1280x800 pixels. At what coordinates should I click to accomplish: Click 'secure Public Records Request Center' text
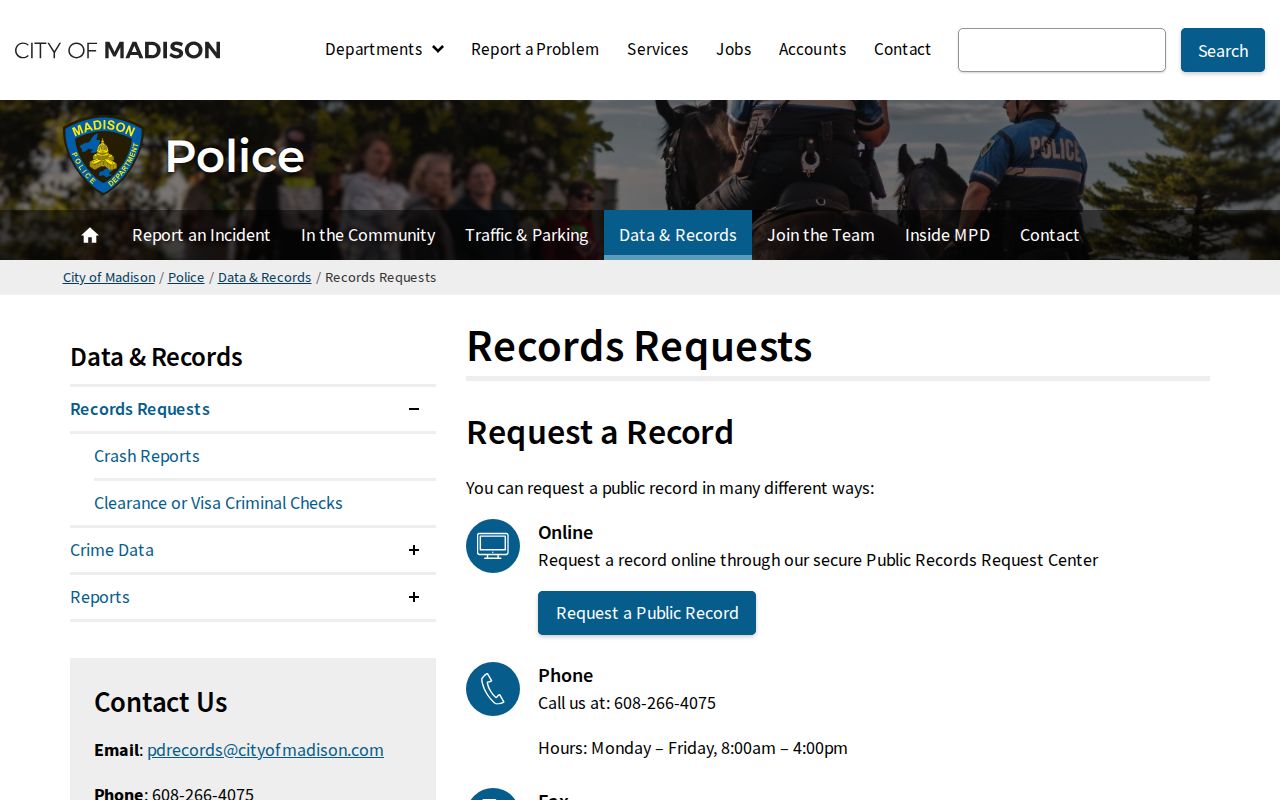pos(956,560)
